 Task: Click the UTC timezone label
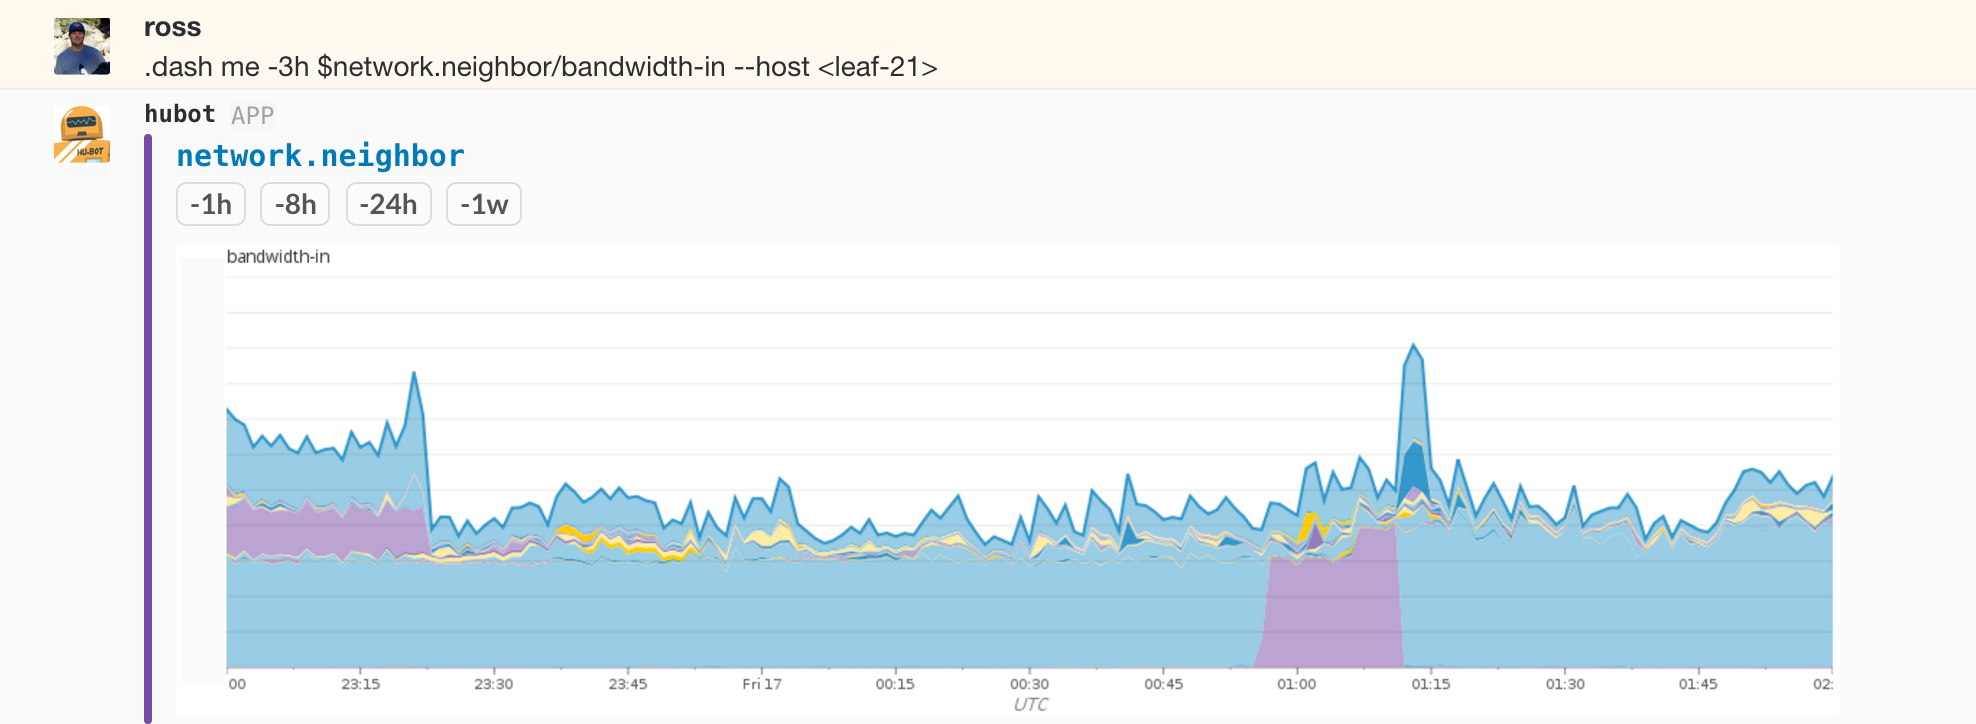[x=1030, y=704]
